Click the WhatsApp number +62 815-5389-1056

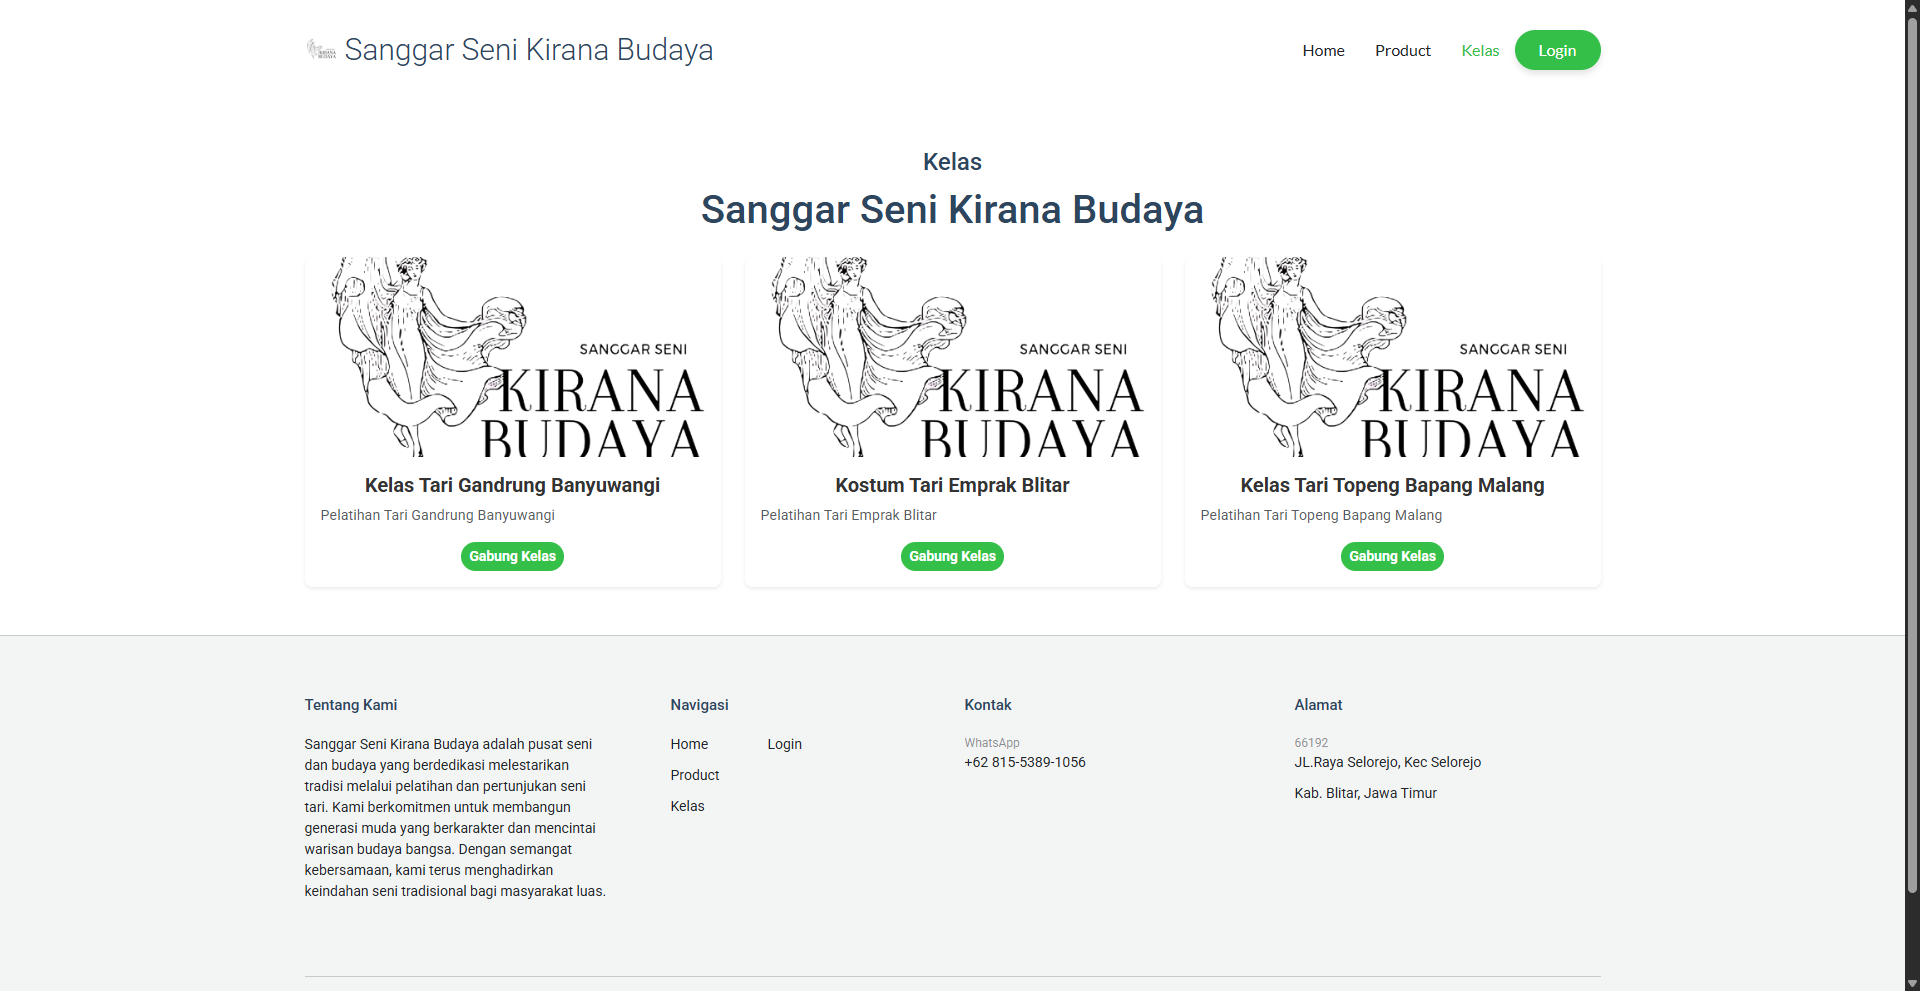tap(1024, 762)
